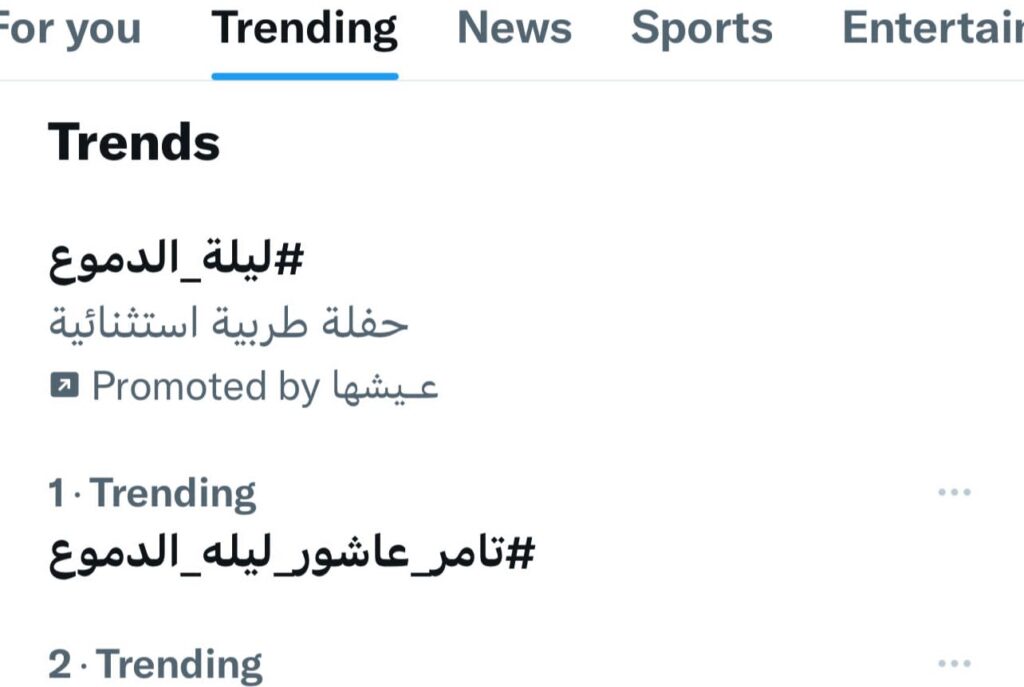Open the promoted hashtag #ليلة_الدموع
Image resolution: width=1024 pixels, height=687 pixels.
click(x=176, y=262)
